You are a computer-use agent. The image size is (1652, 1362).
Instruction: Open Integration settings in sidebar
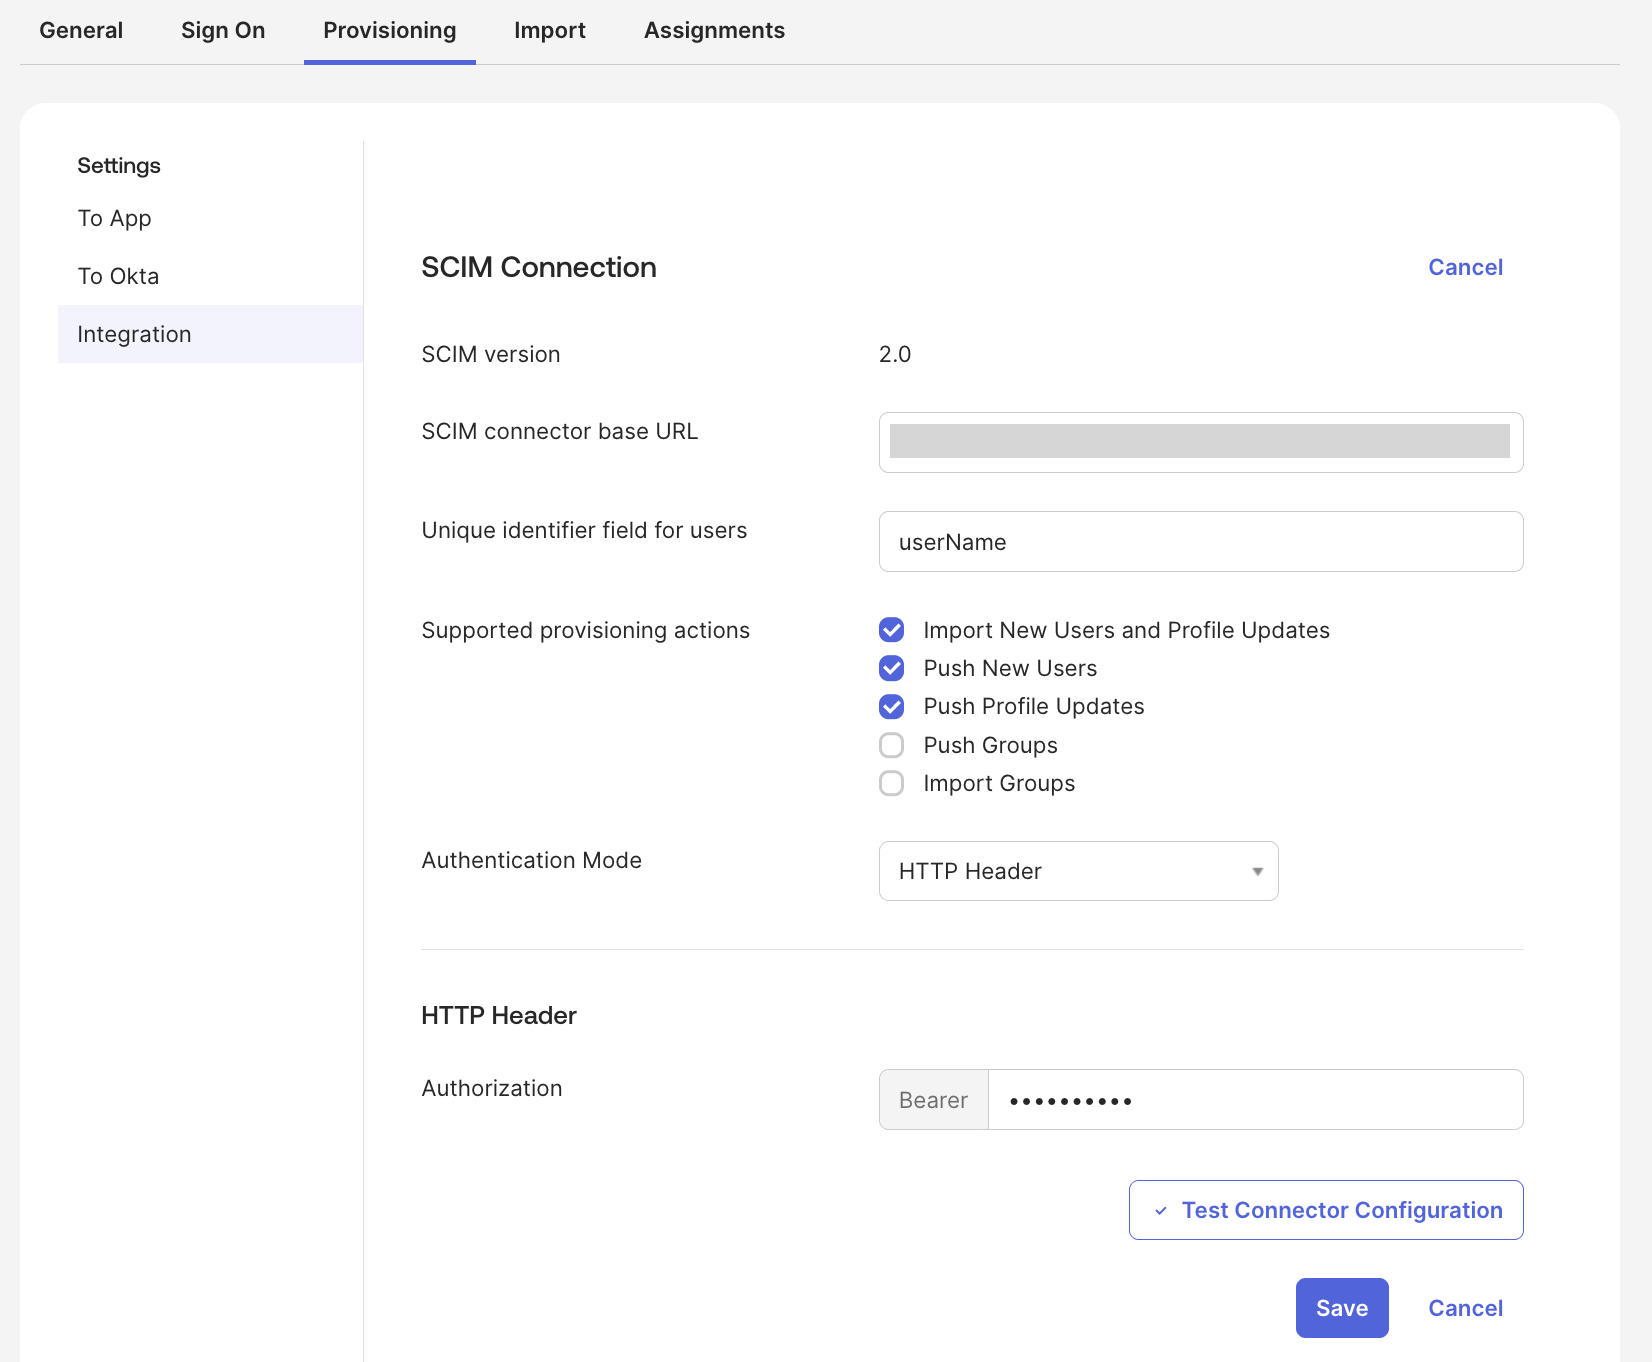point(210,334)
